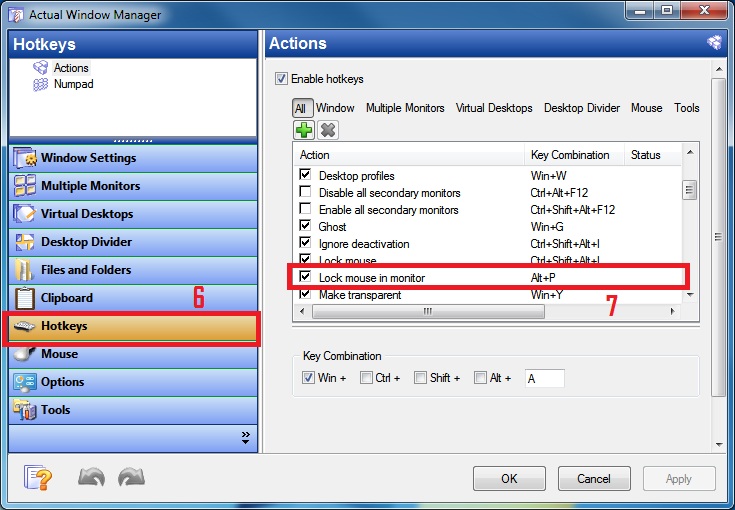Click actions list scroll down arrow
735x510 pixels.
click(x=690, y=295)
